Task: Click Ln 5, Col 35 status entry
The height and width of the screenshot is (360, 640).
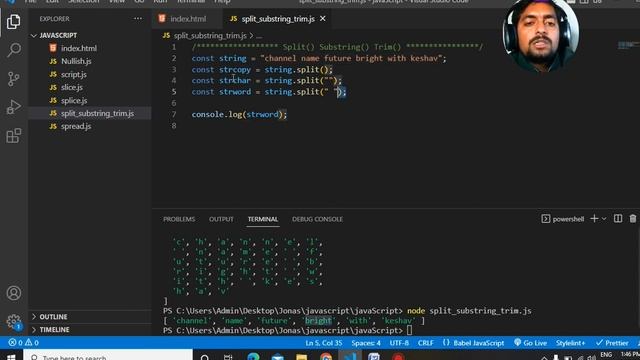Action: (324, 343)
